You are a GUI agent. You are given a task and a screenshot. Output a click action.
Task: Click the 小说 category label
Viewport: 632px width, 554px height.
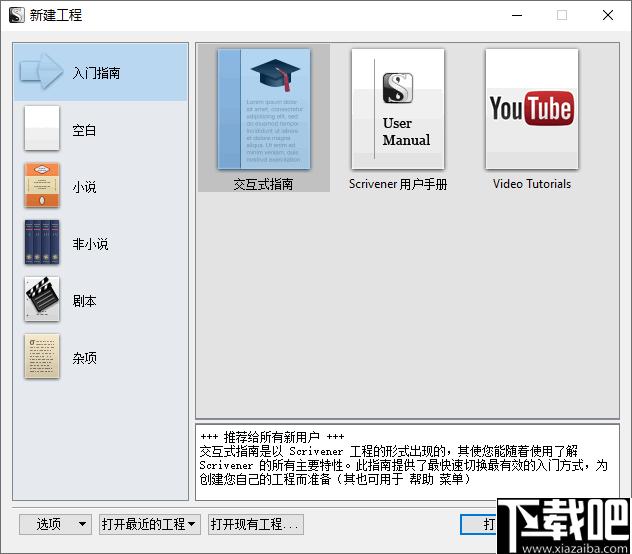pos(84,187)
